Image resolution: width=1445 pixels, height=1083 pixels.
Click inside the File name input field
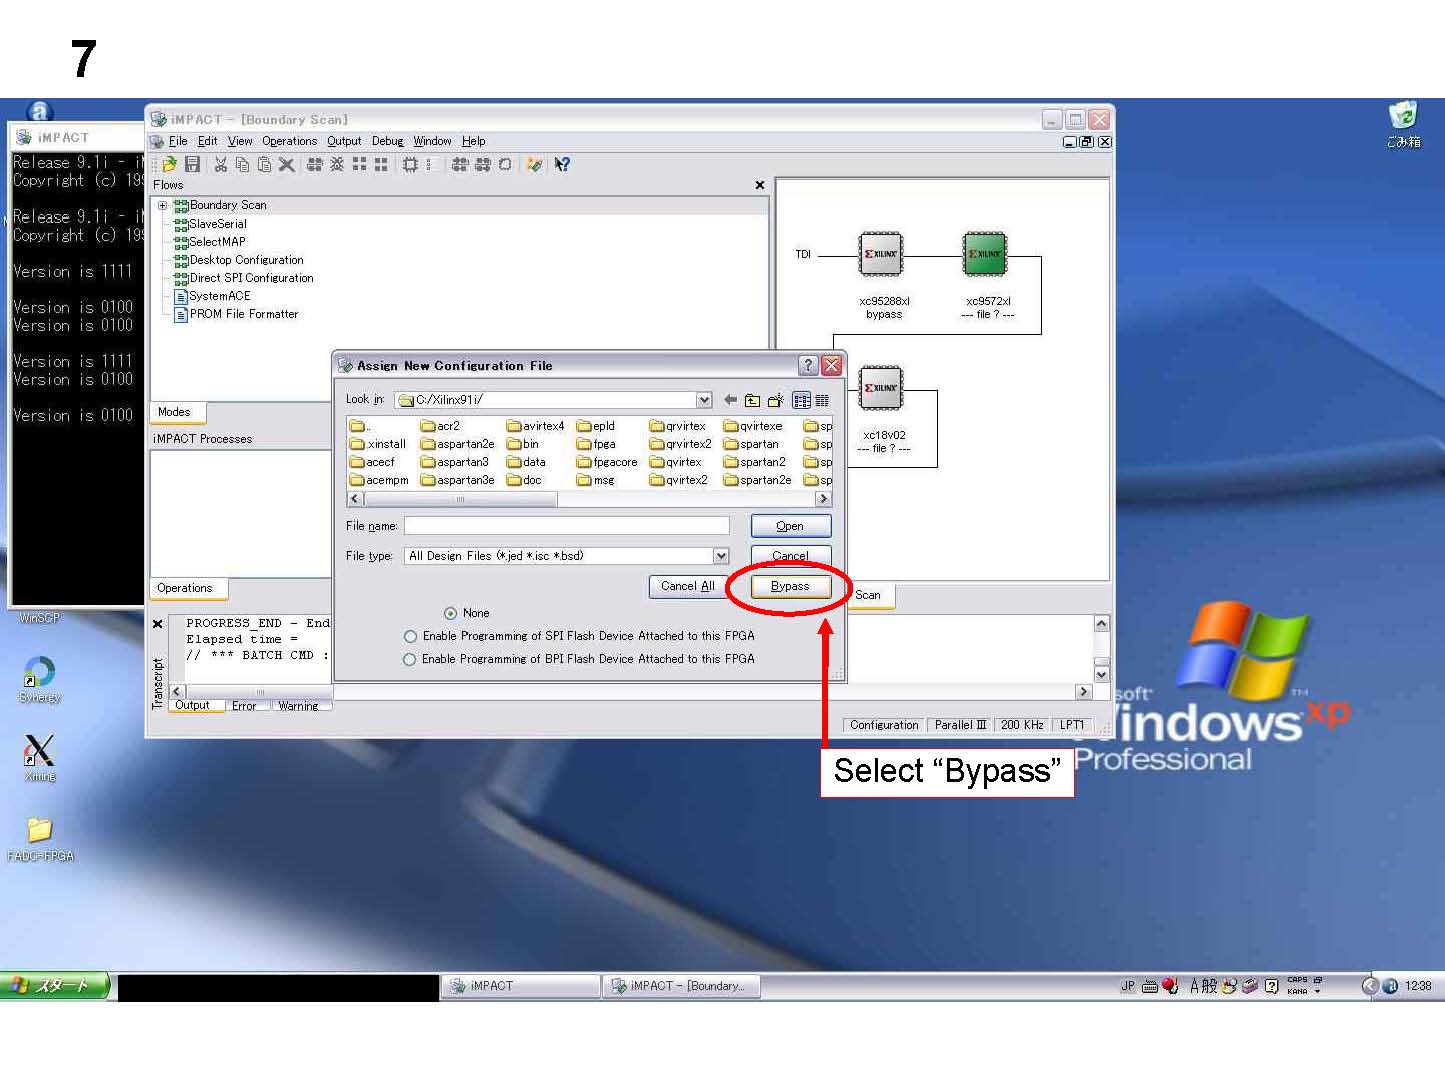[x=567, y=526]
